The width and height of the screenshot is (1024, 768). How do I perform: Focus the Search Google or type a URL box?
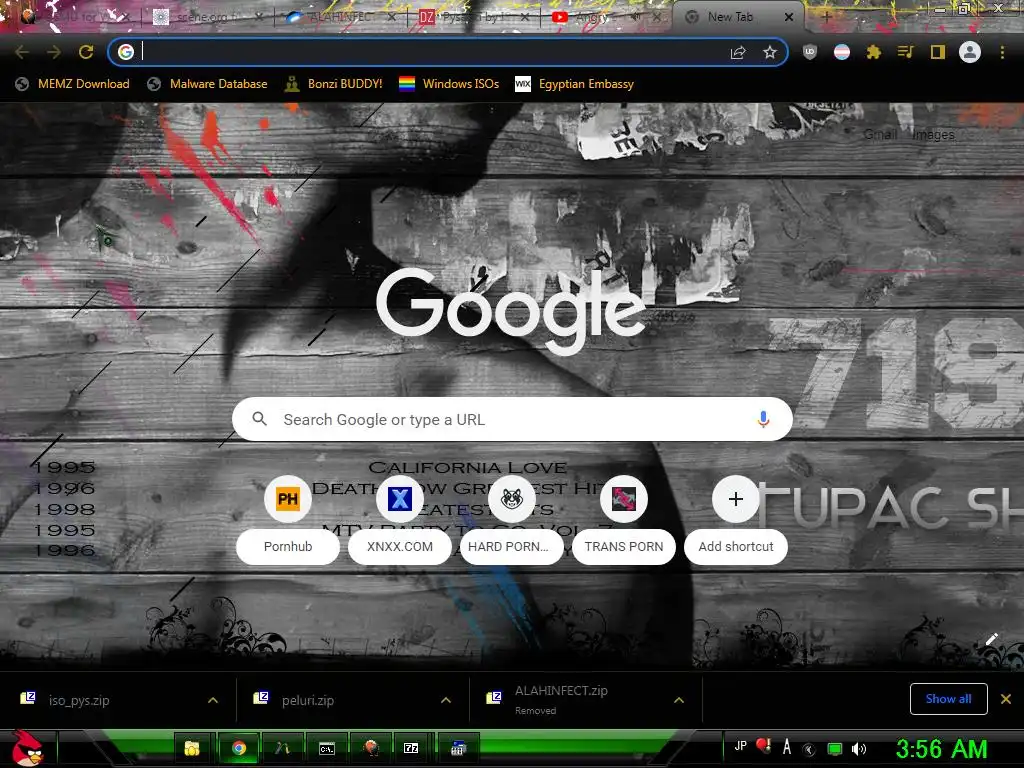click(512, 419)
